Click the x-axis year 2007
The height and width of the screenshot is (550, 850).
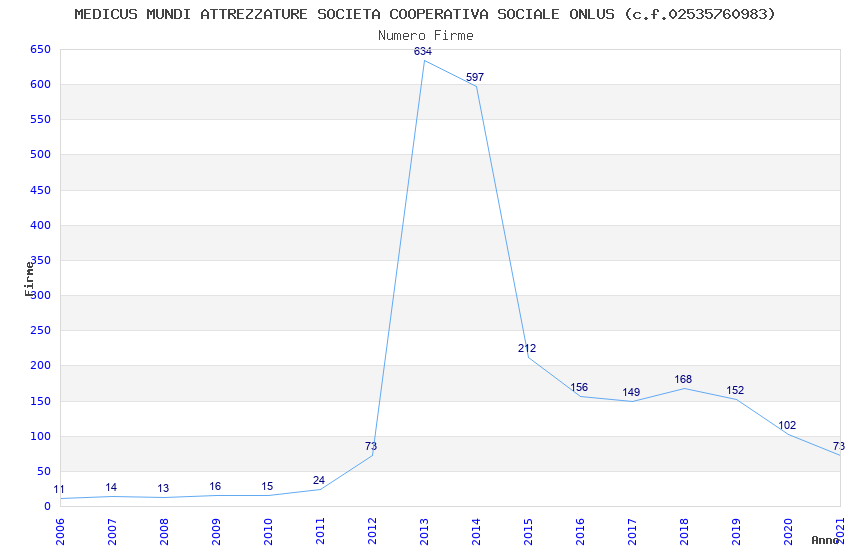pos(112,532)
